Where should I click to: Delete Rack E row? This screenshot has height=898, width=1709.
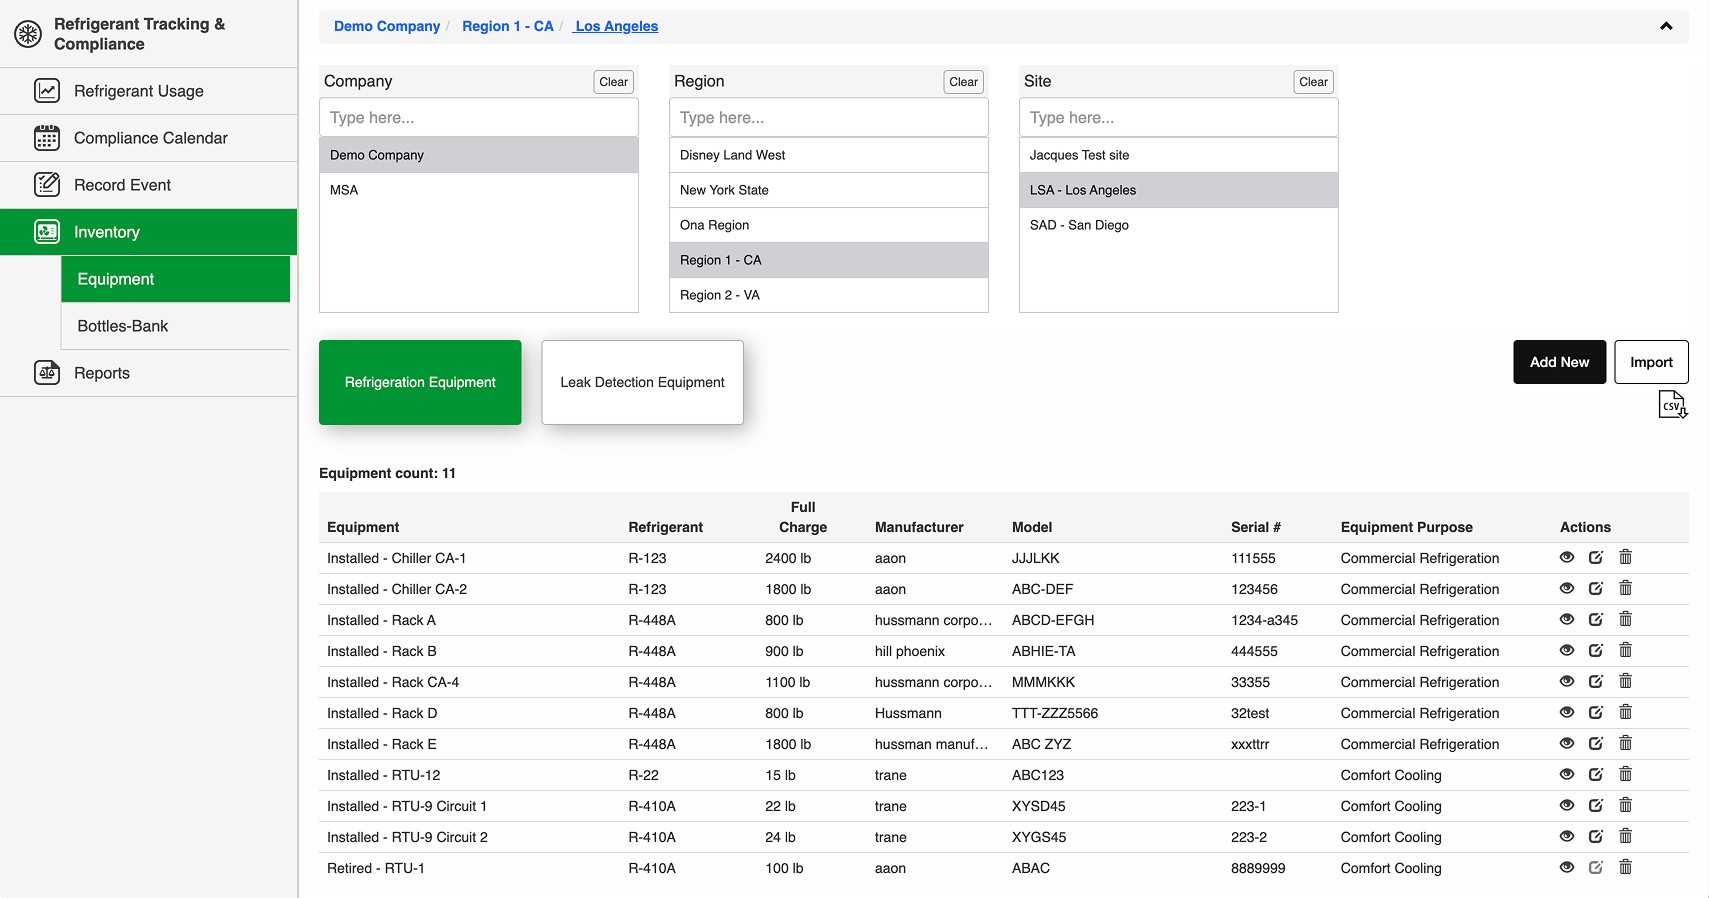pos(1626,743)
